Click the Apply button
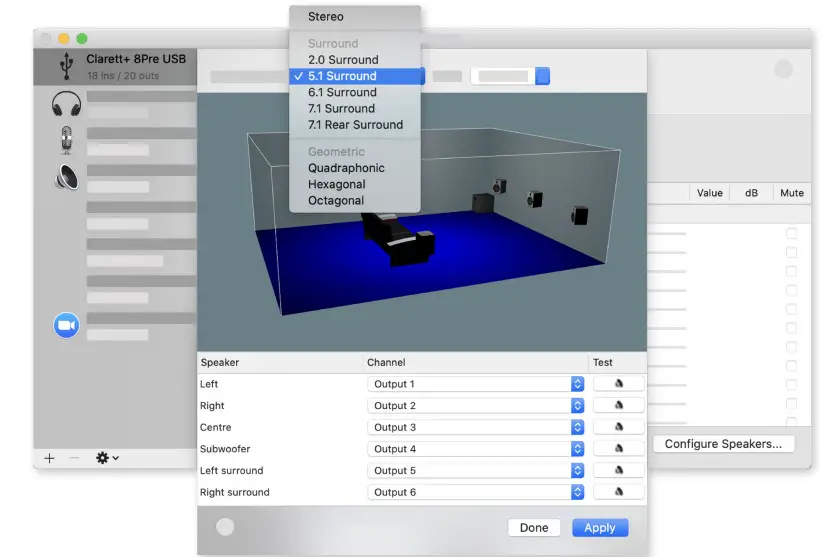Screen dimensions: 836x557 [600, 528]
